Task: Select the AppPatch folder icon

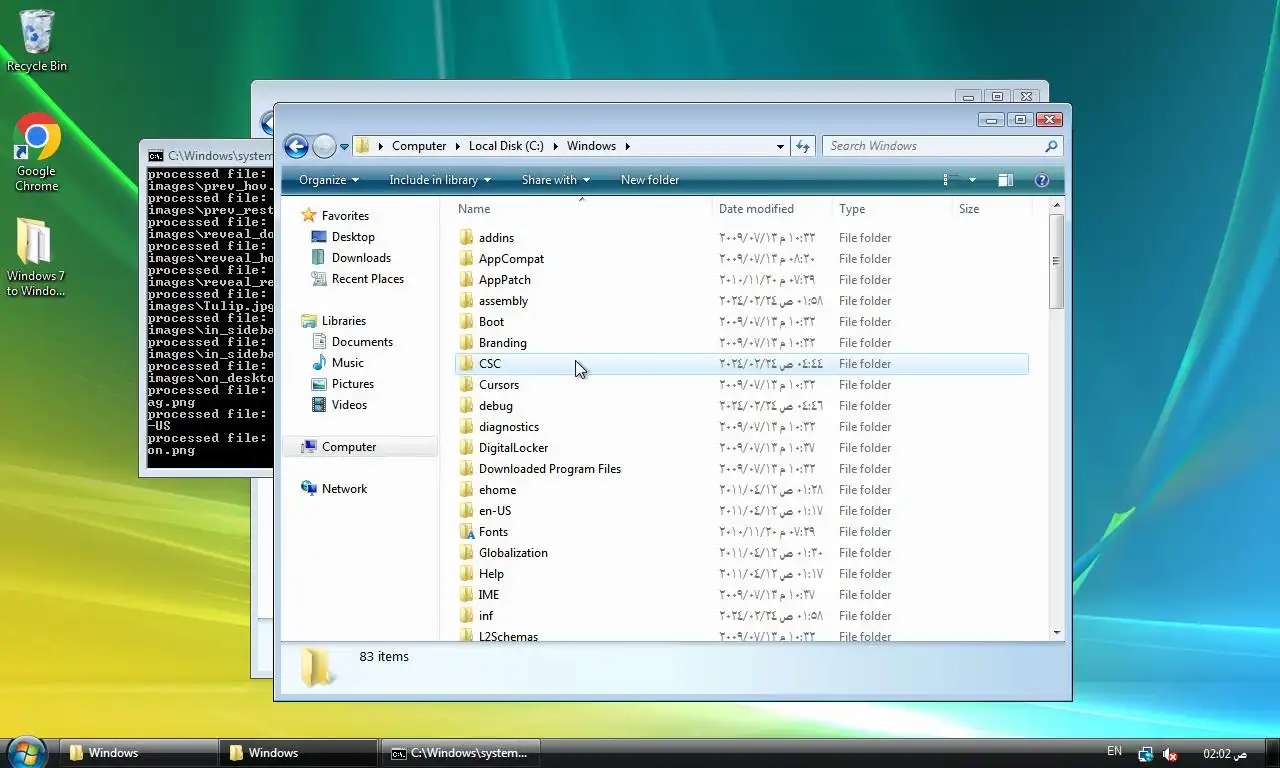Action: [466, 280]
